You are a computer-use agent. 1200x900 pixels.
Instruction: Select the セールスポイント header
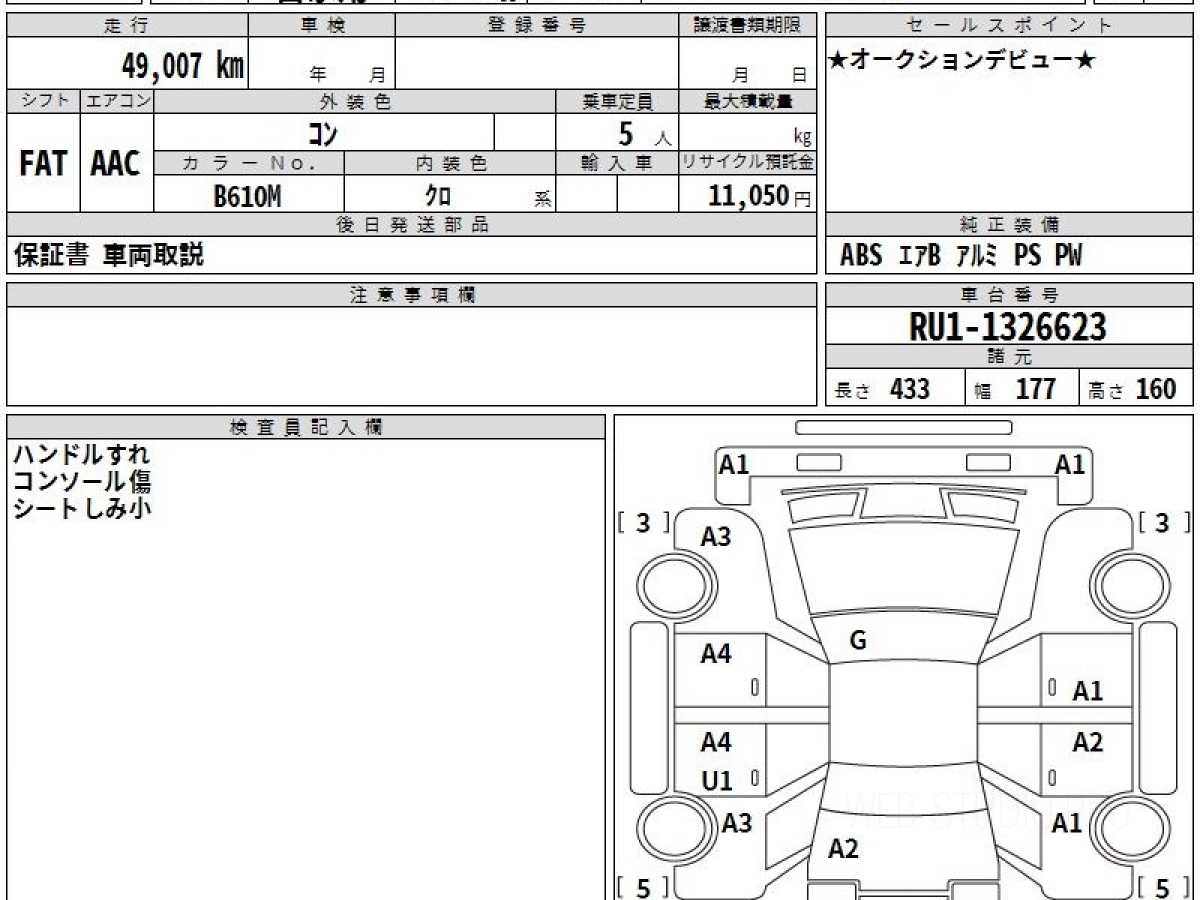pos(1009,26)
